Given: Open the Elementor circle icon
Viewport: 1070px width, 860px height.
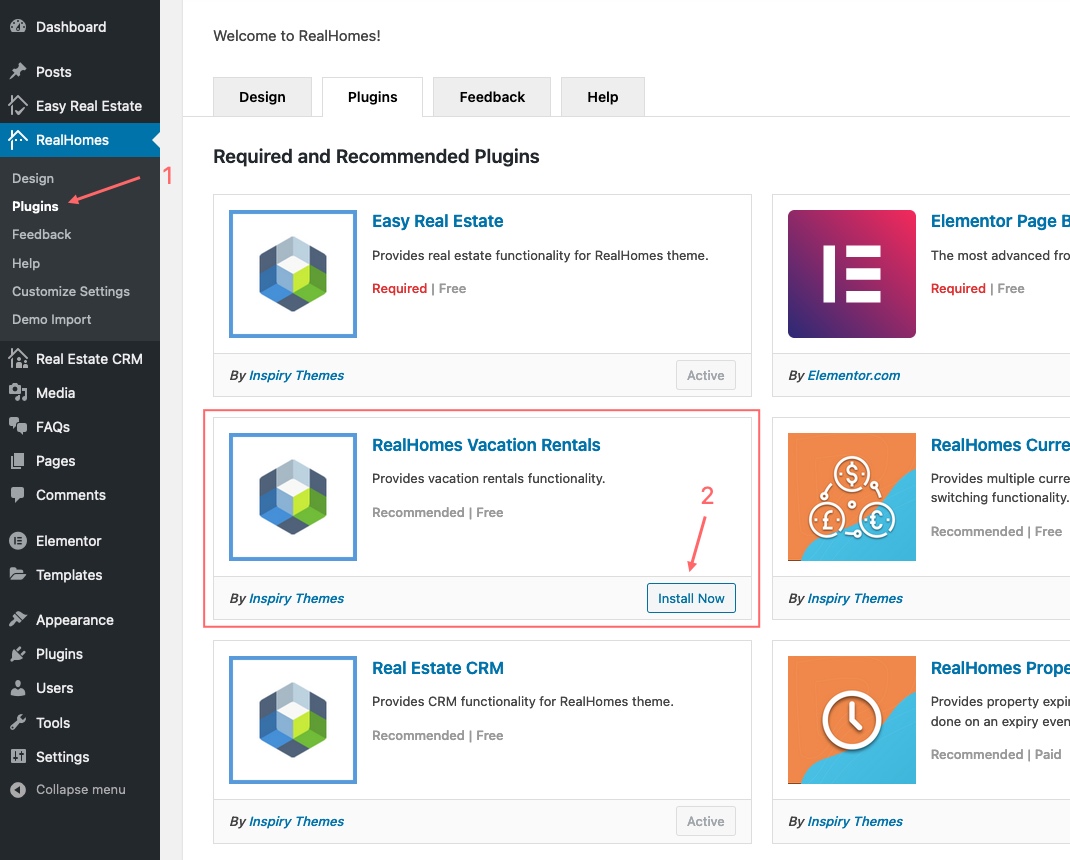Looking at the screenshot, I should pyautogui.click(x=18, y=541).
